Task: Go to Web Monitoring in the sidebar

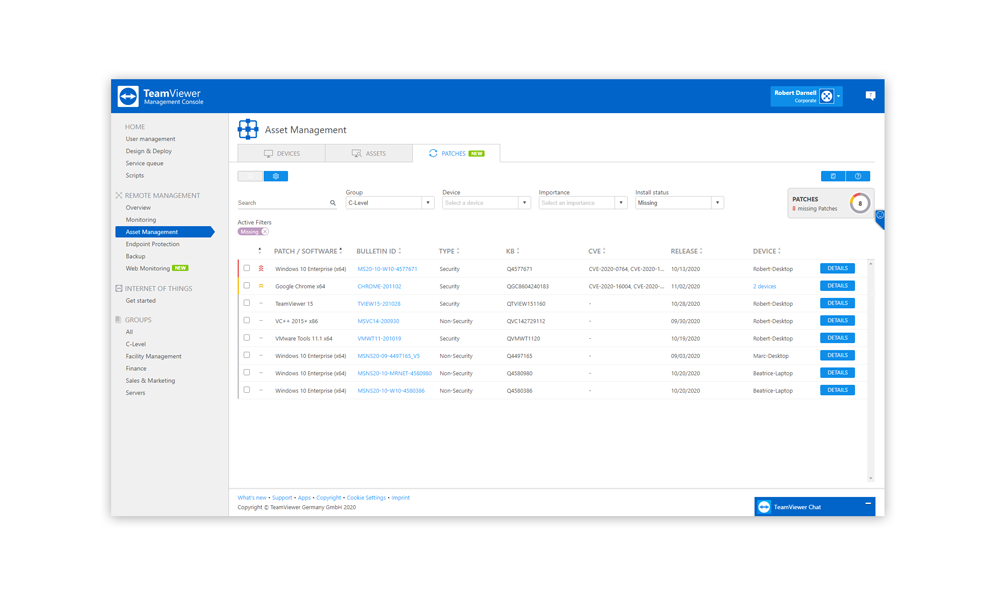Action: pos(147,268)
